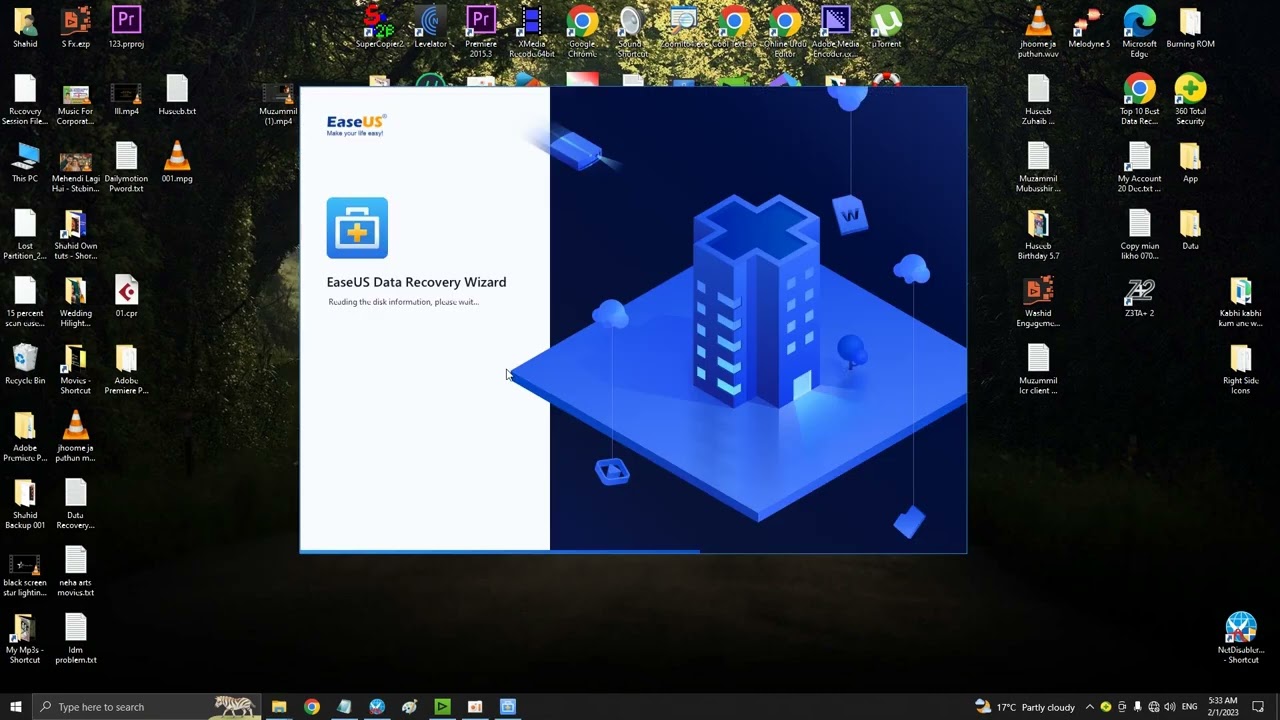Viewport: 1280px width, 720px height.
Task: Select the µTorrent desktop shortcut
Action: pyautogui.click(x=886, y=27)
